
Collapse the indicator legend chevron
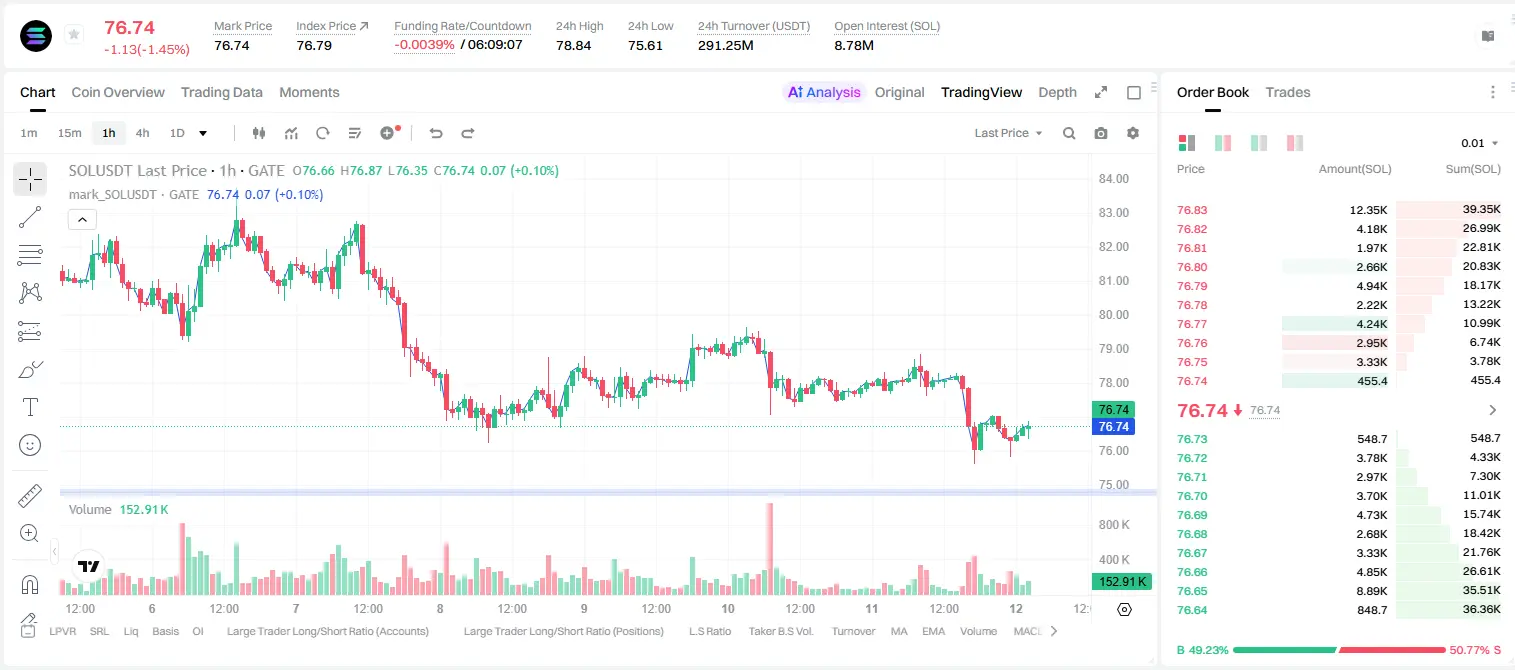[82, 219]
